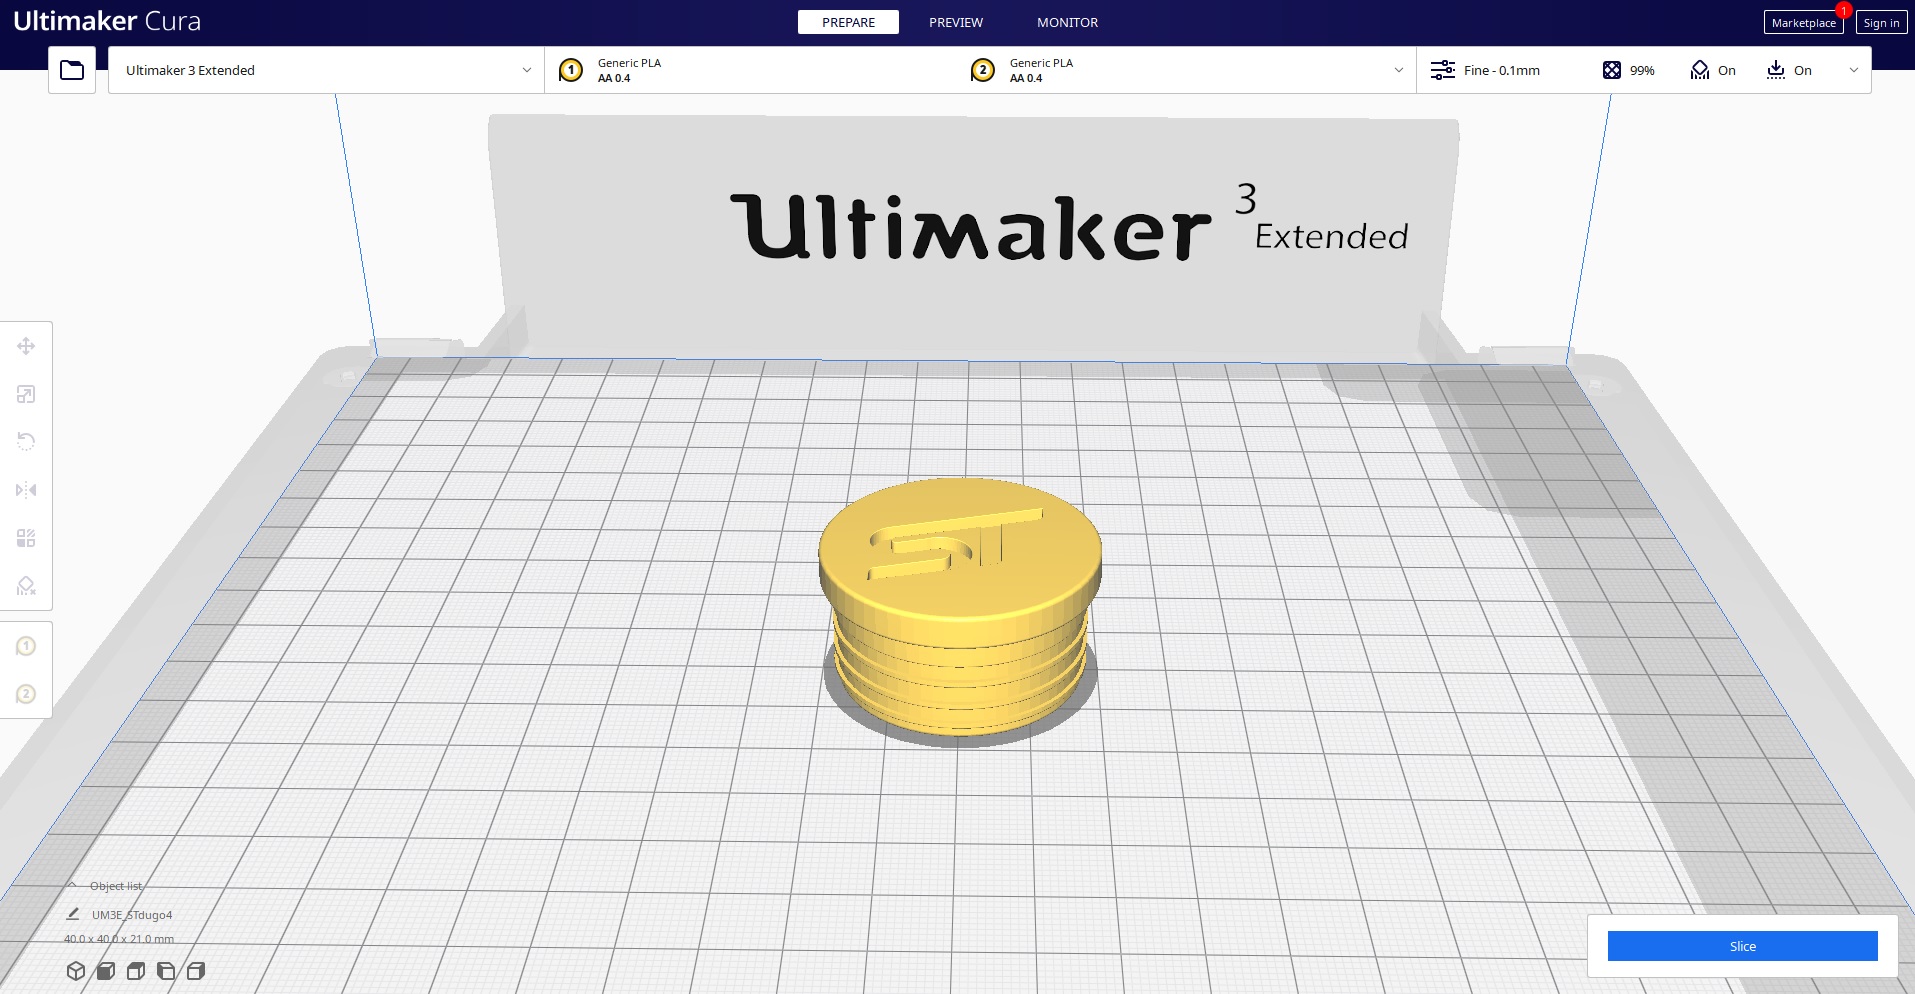Assign model to extruder 2 in left toolbar
The height and width of the screenshot is (994, 1915).
[x=26, y=694]
